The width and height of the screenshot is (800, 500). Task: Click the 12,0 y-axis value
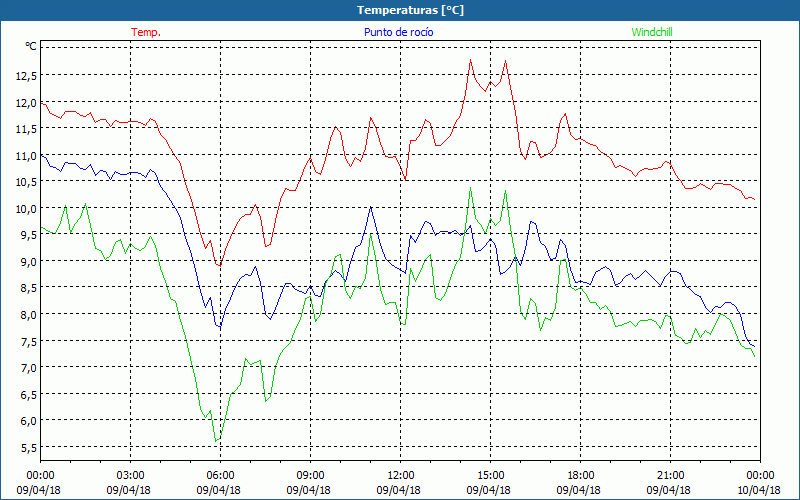[x=26, y=103]
